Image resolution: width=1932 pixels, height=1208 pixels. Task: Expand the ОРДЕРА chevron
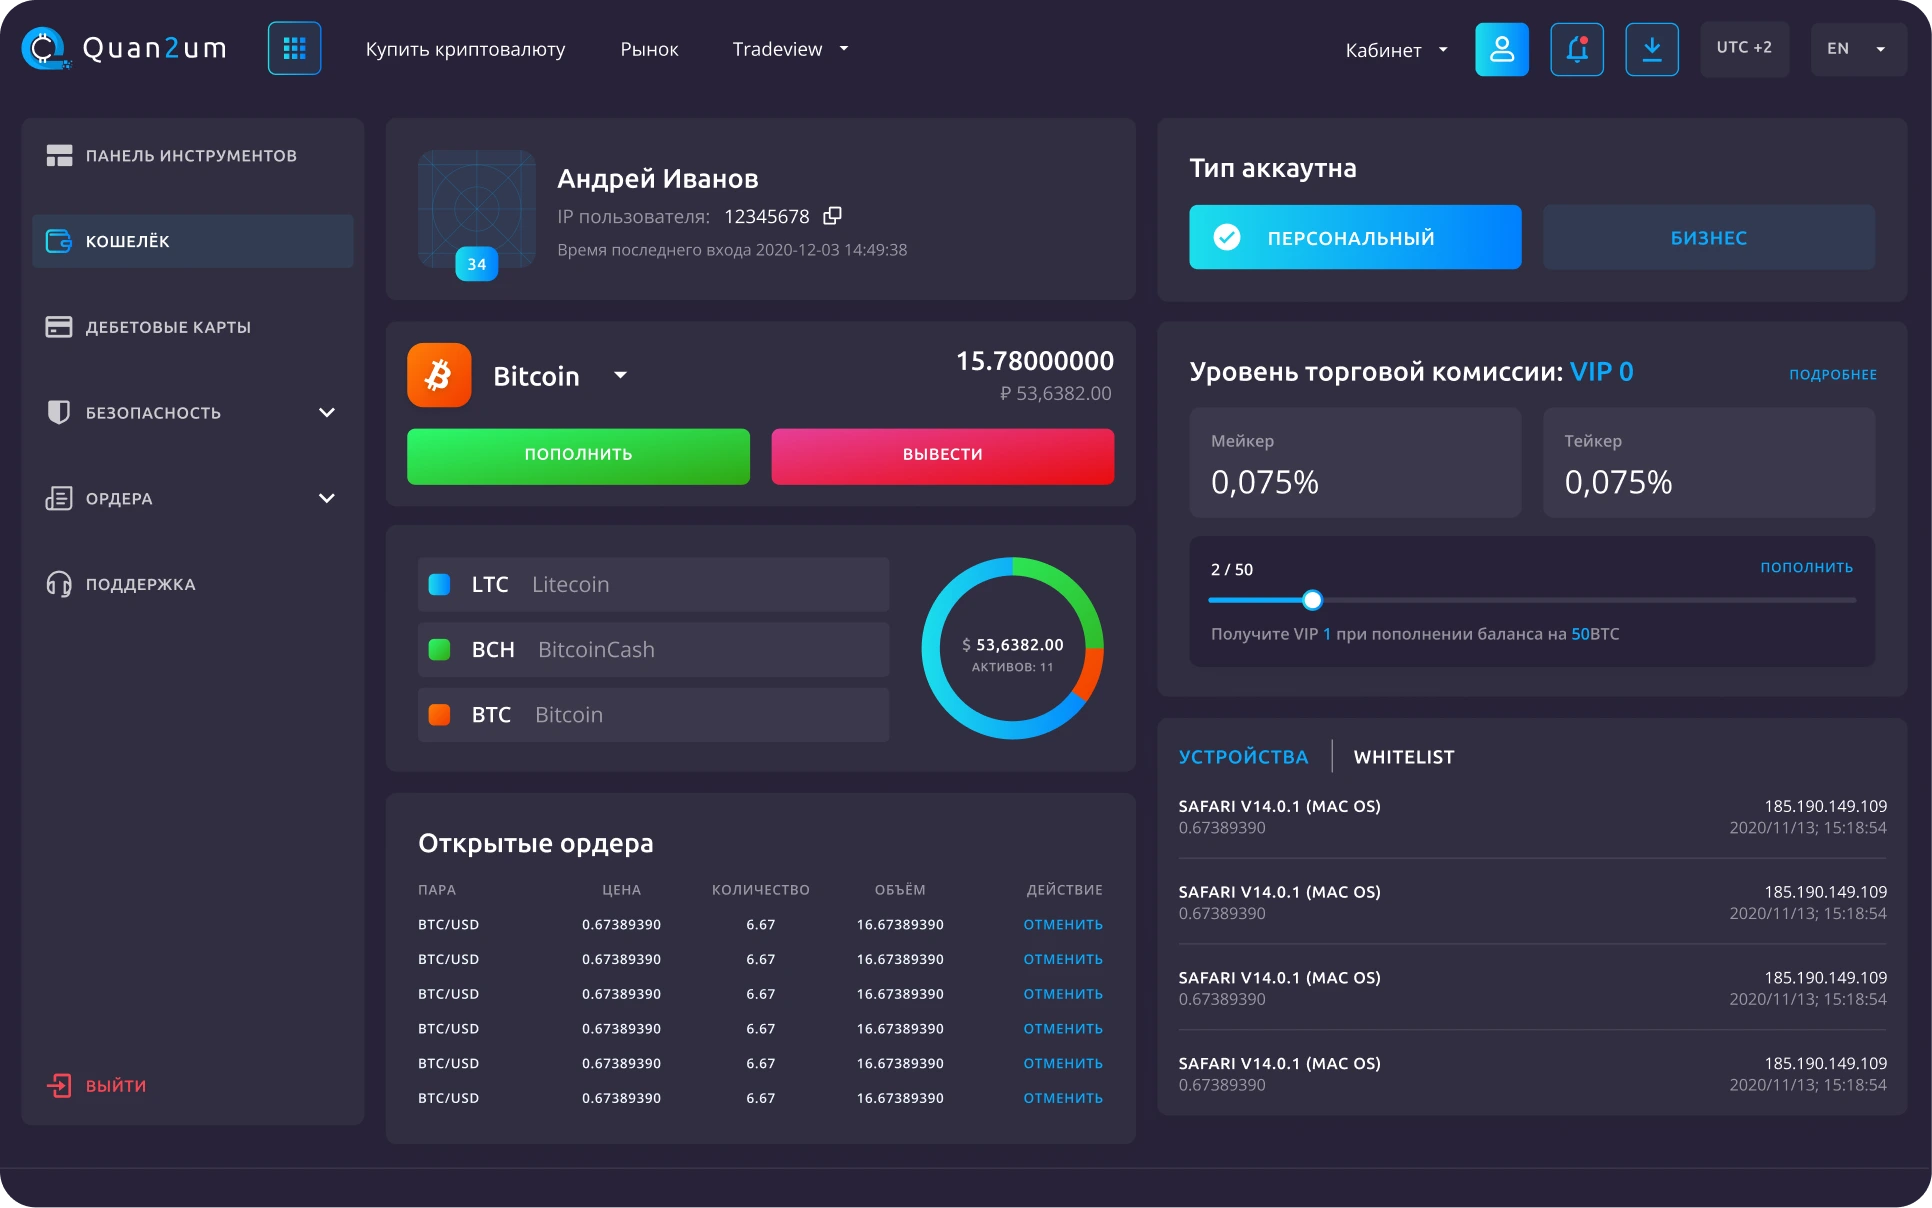[326, 498]
